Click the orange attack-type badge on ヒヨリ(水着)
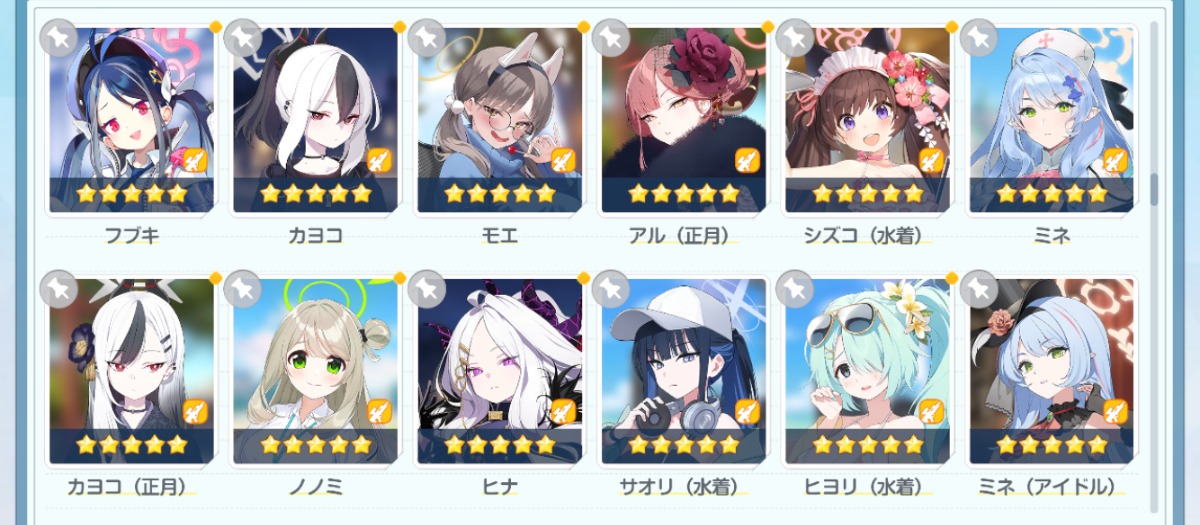 (931, 411)
